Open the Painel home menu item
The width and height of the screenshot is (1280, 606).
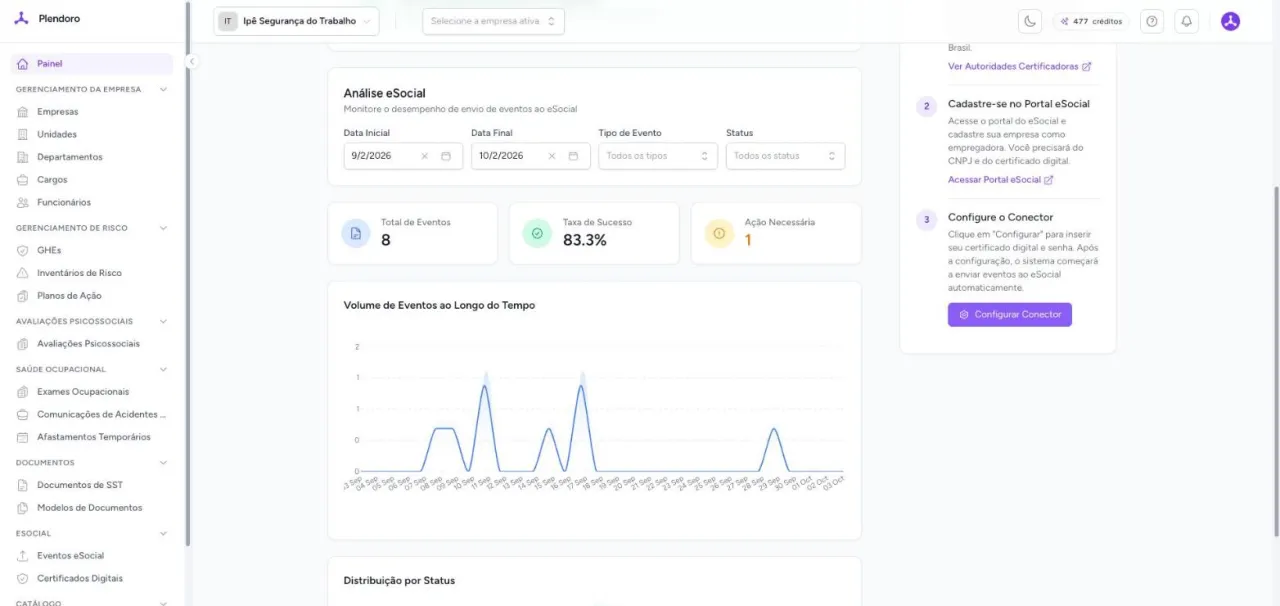(92, 64)
